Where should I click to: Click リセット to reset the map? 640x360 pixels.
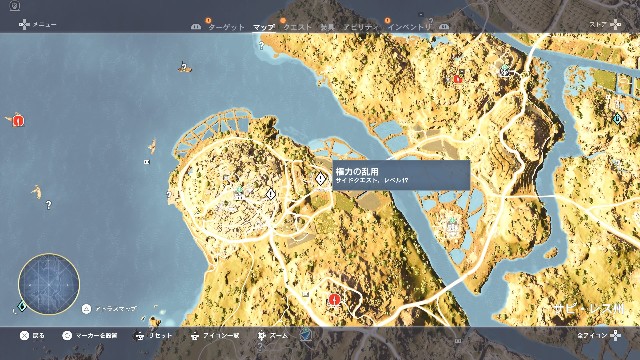(153, 336)
